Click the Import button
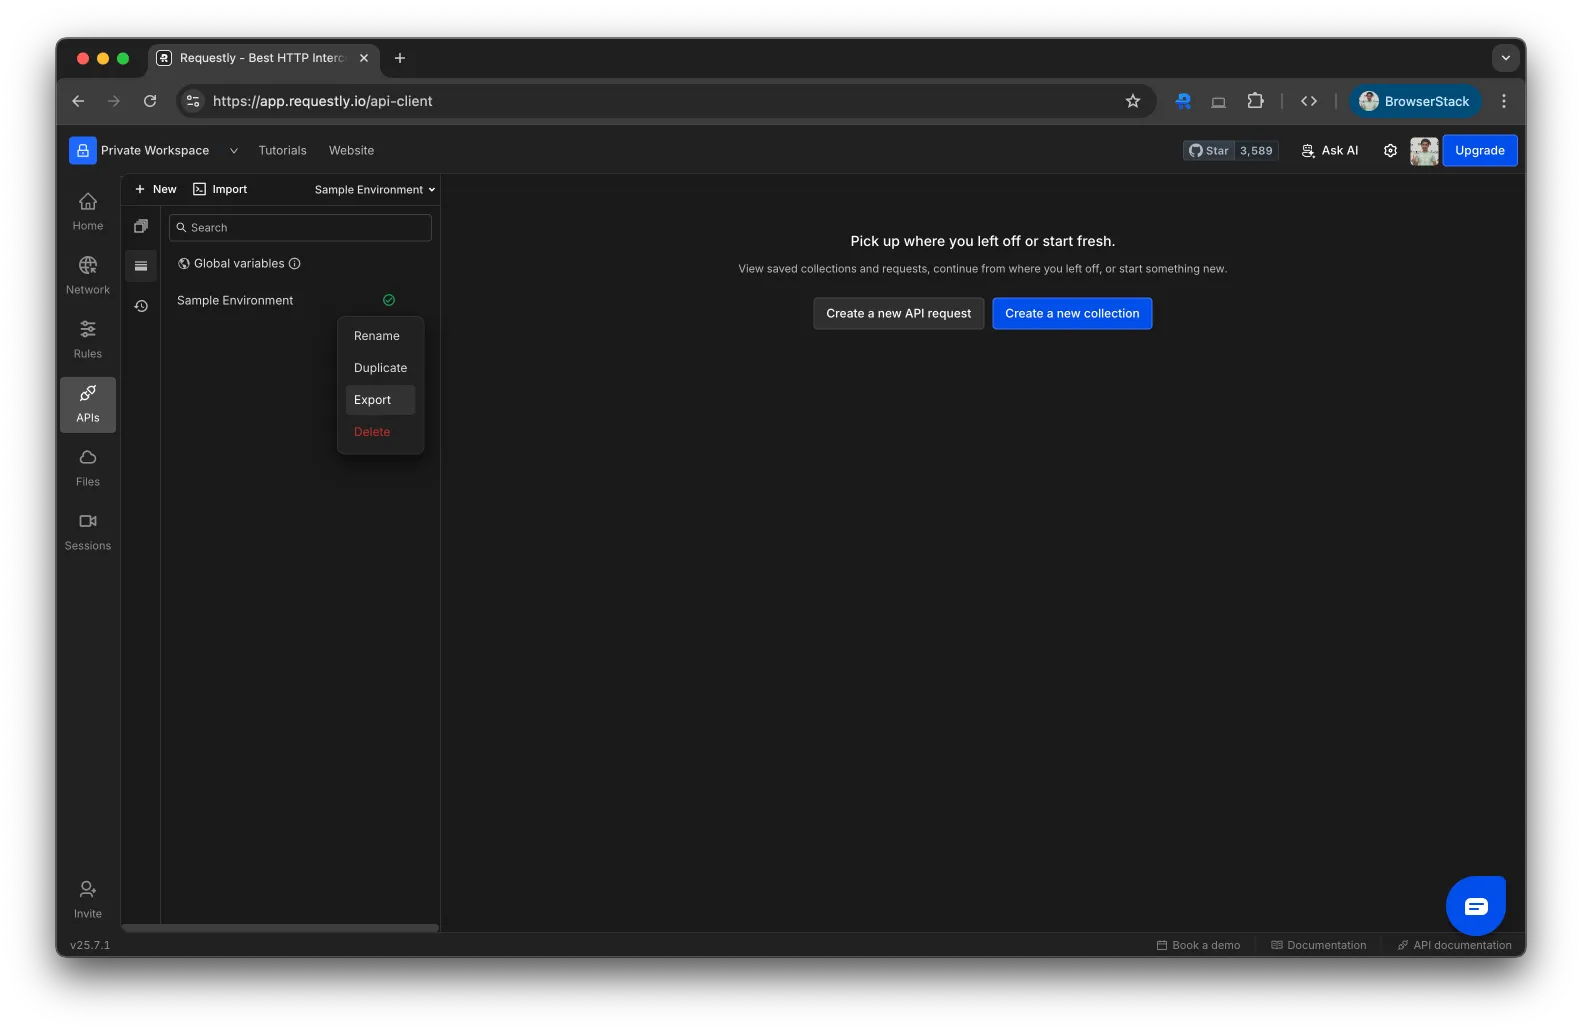1582x1031 pixels. pyautogui.click(x=220, y=190)
